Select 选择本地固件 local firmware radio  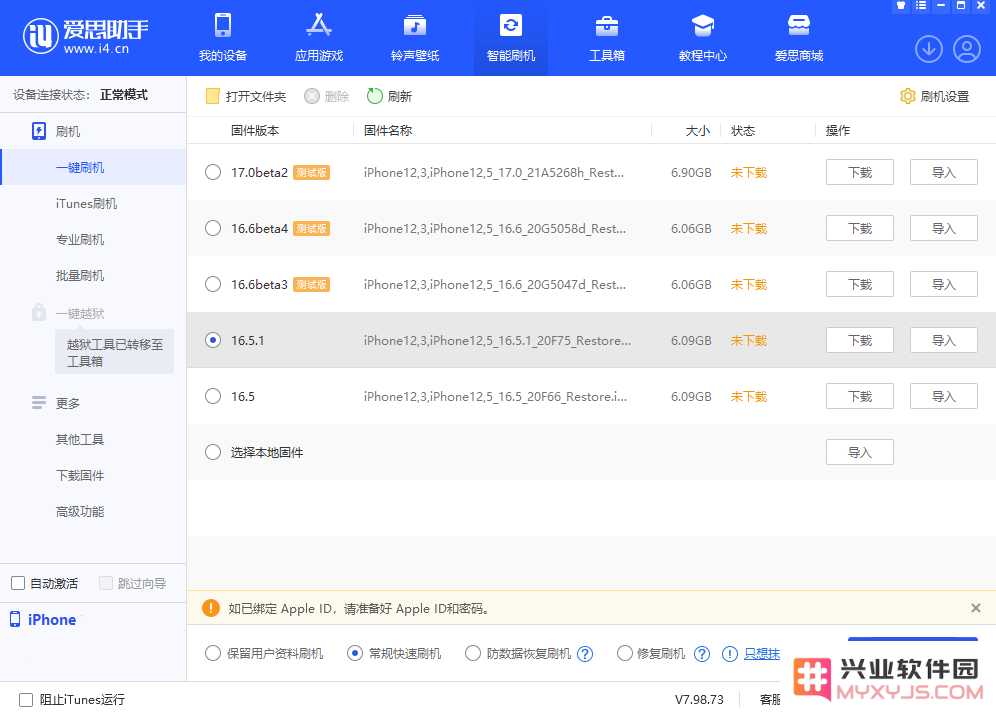pos(213,452)
